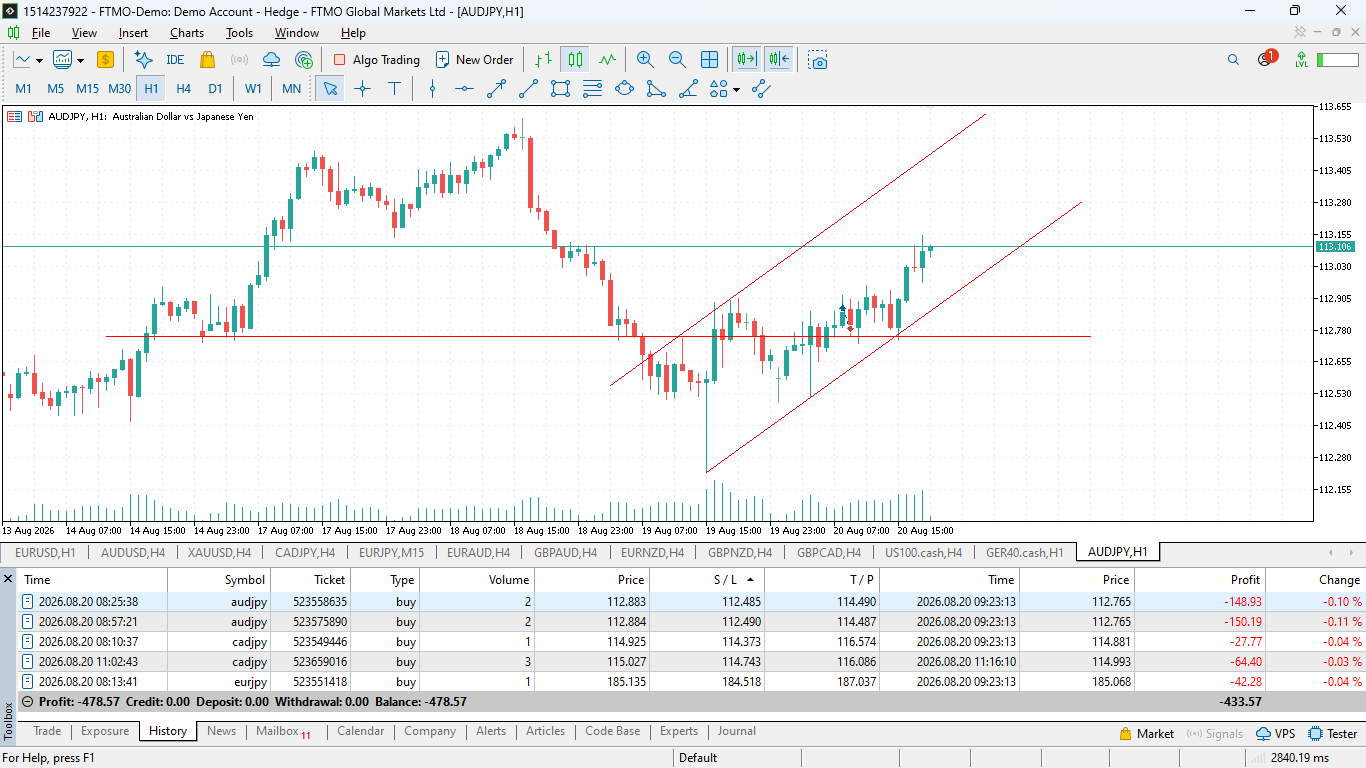Take a chart screenshot with camera icon
The width and height of the screenshot is (1366, 768).
819,60
